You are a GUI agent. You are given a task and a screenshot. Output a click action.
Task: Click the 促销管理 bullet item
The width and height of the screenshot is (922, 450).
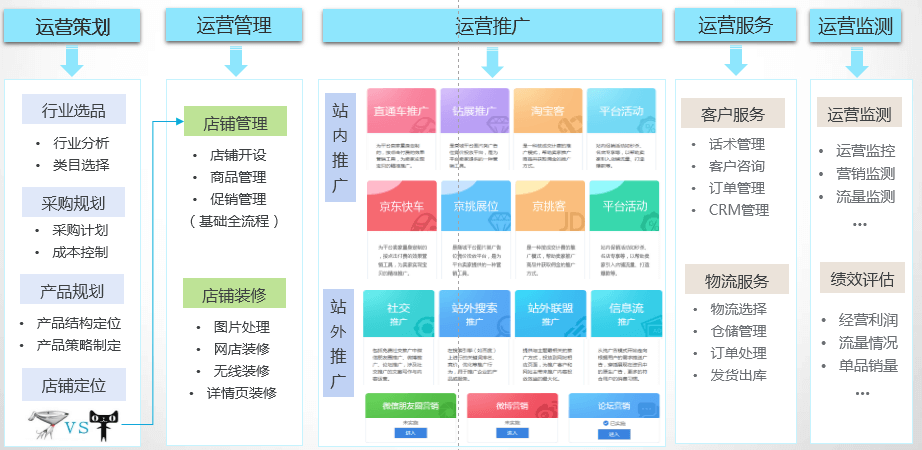tap(238, 199)
